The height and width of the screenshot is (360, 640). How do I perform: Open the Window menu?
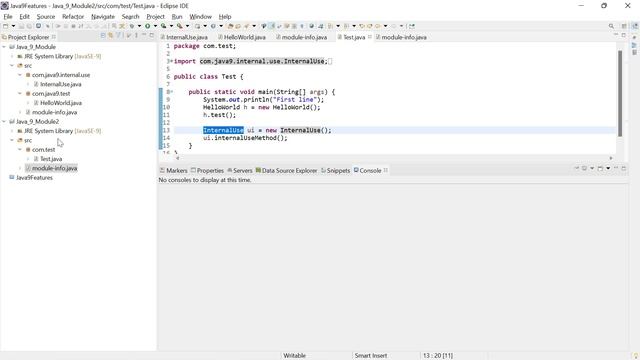pos(200,17)
